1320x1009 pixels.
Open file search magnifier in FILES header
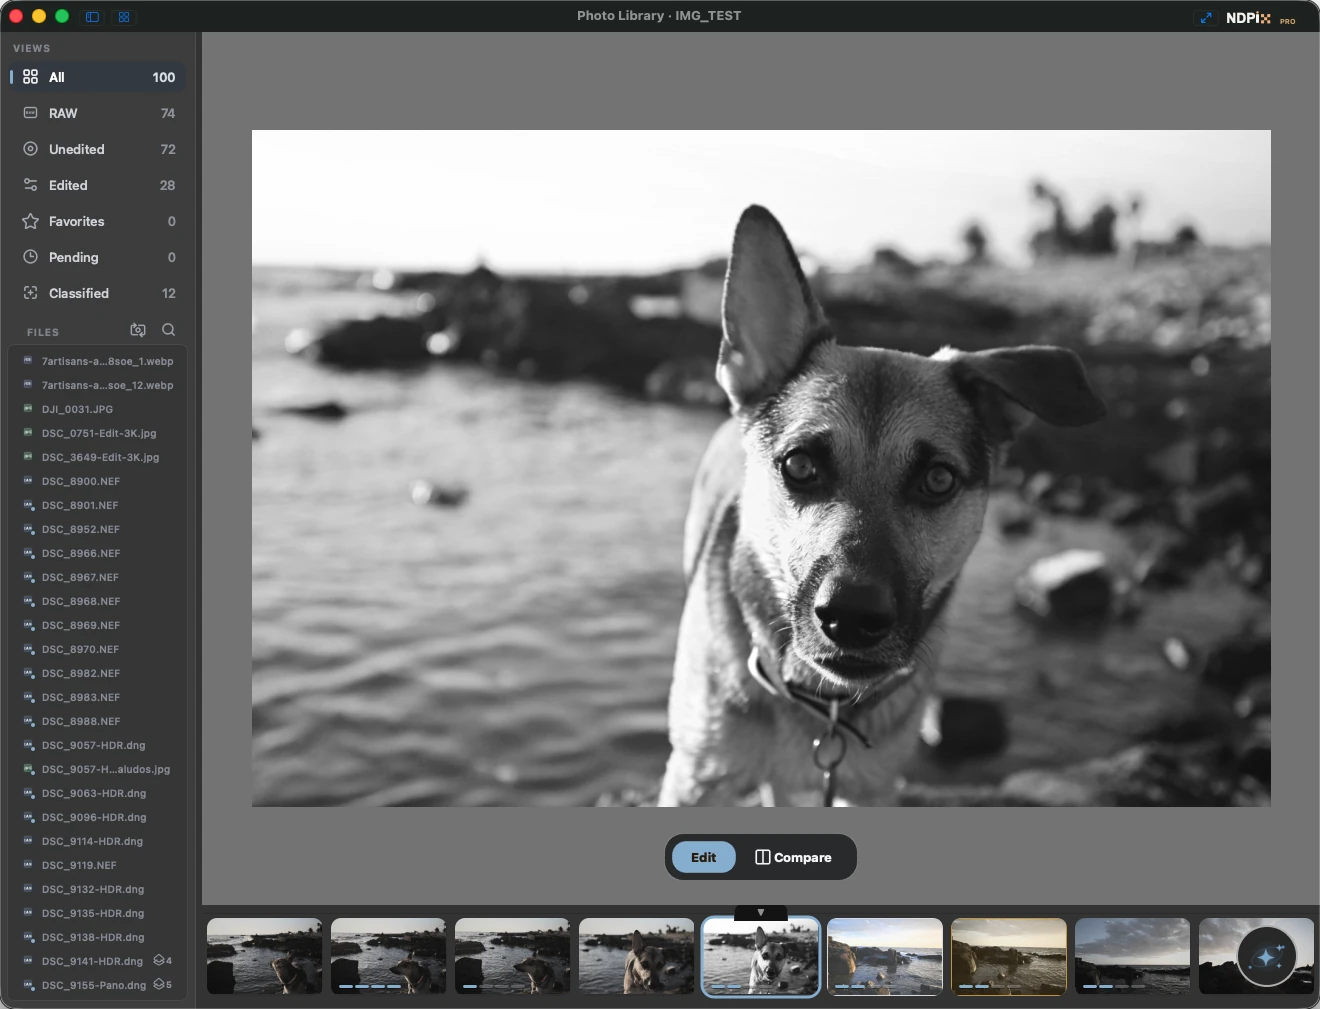coord(168,330)
